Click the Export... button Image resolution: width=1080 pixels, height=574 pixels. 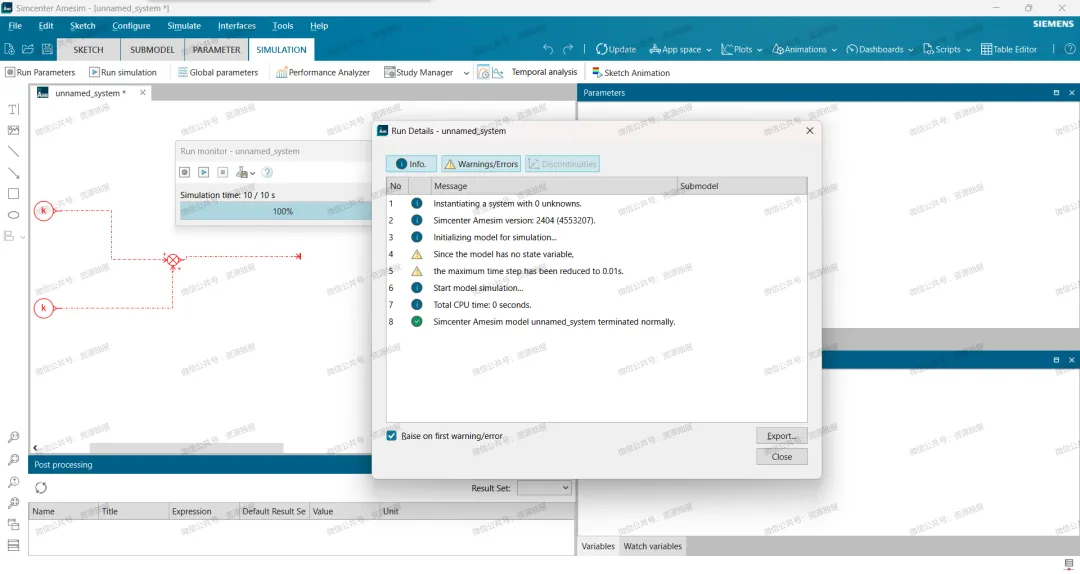tap(782, 436)
